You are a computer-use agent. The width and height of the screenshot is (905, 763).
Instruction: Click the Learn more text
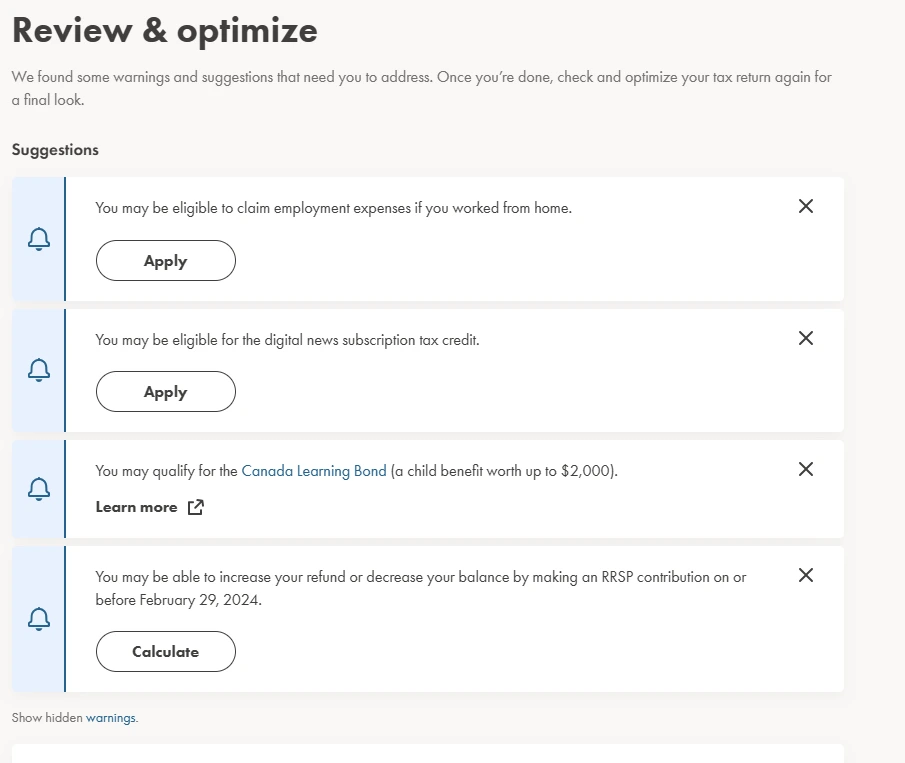tap(136, 507)
